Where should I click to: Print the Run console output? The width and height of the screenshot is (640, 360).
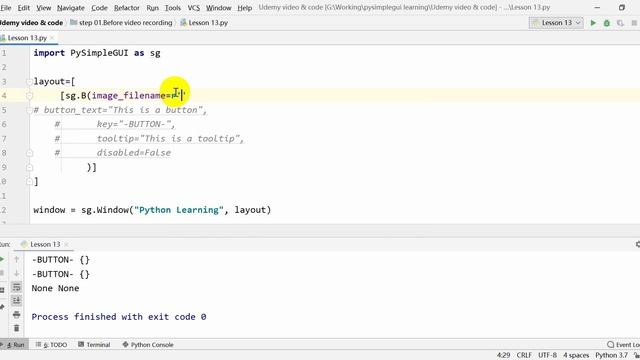[x=16, y=315]
